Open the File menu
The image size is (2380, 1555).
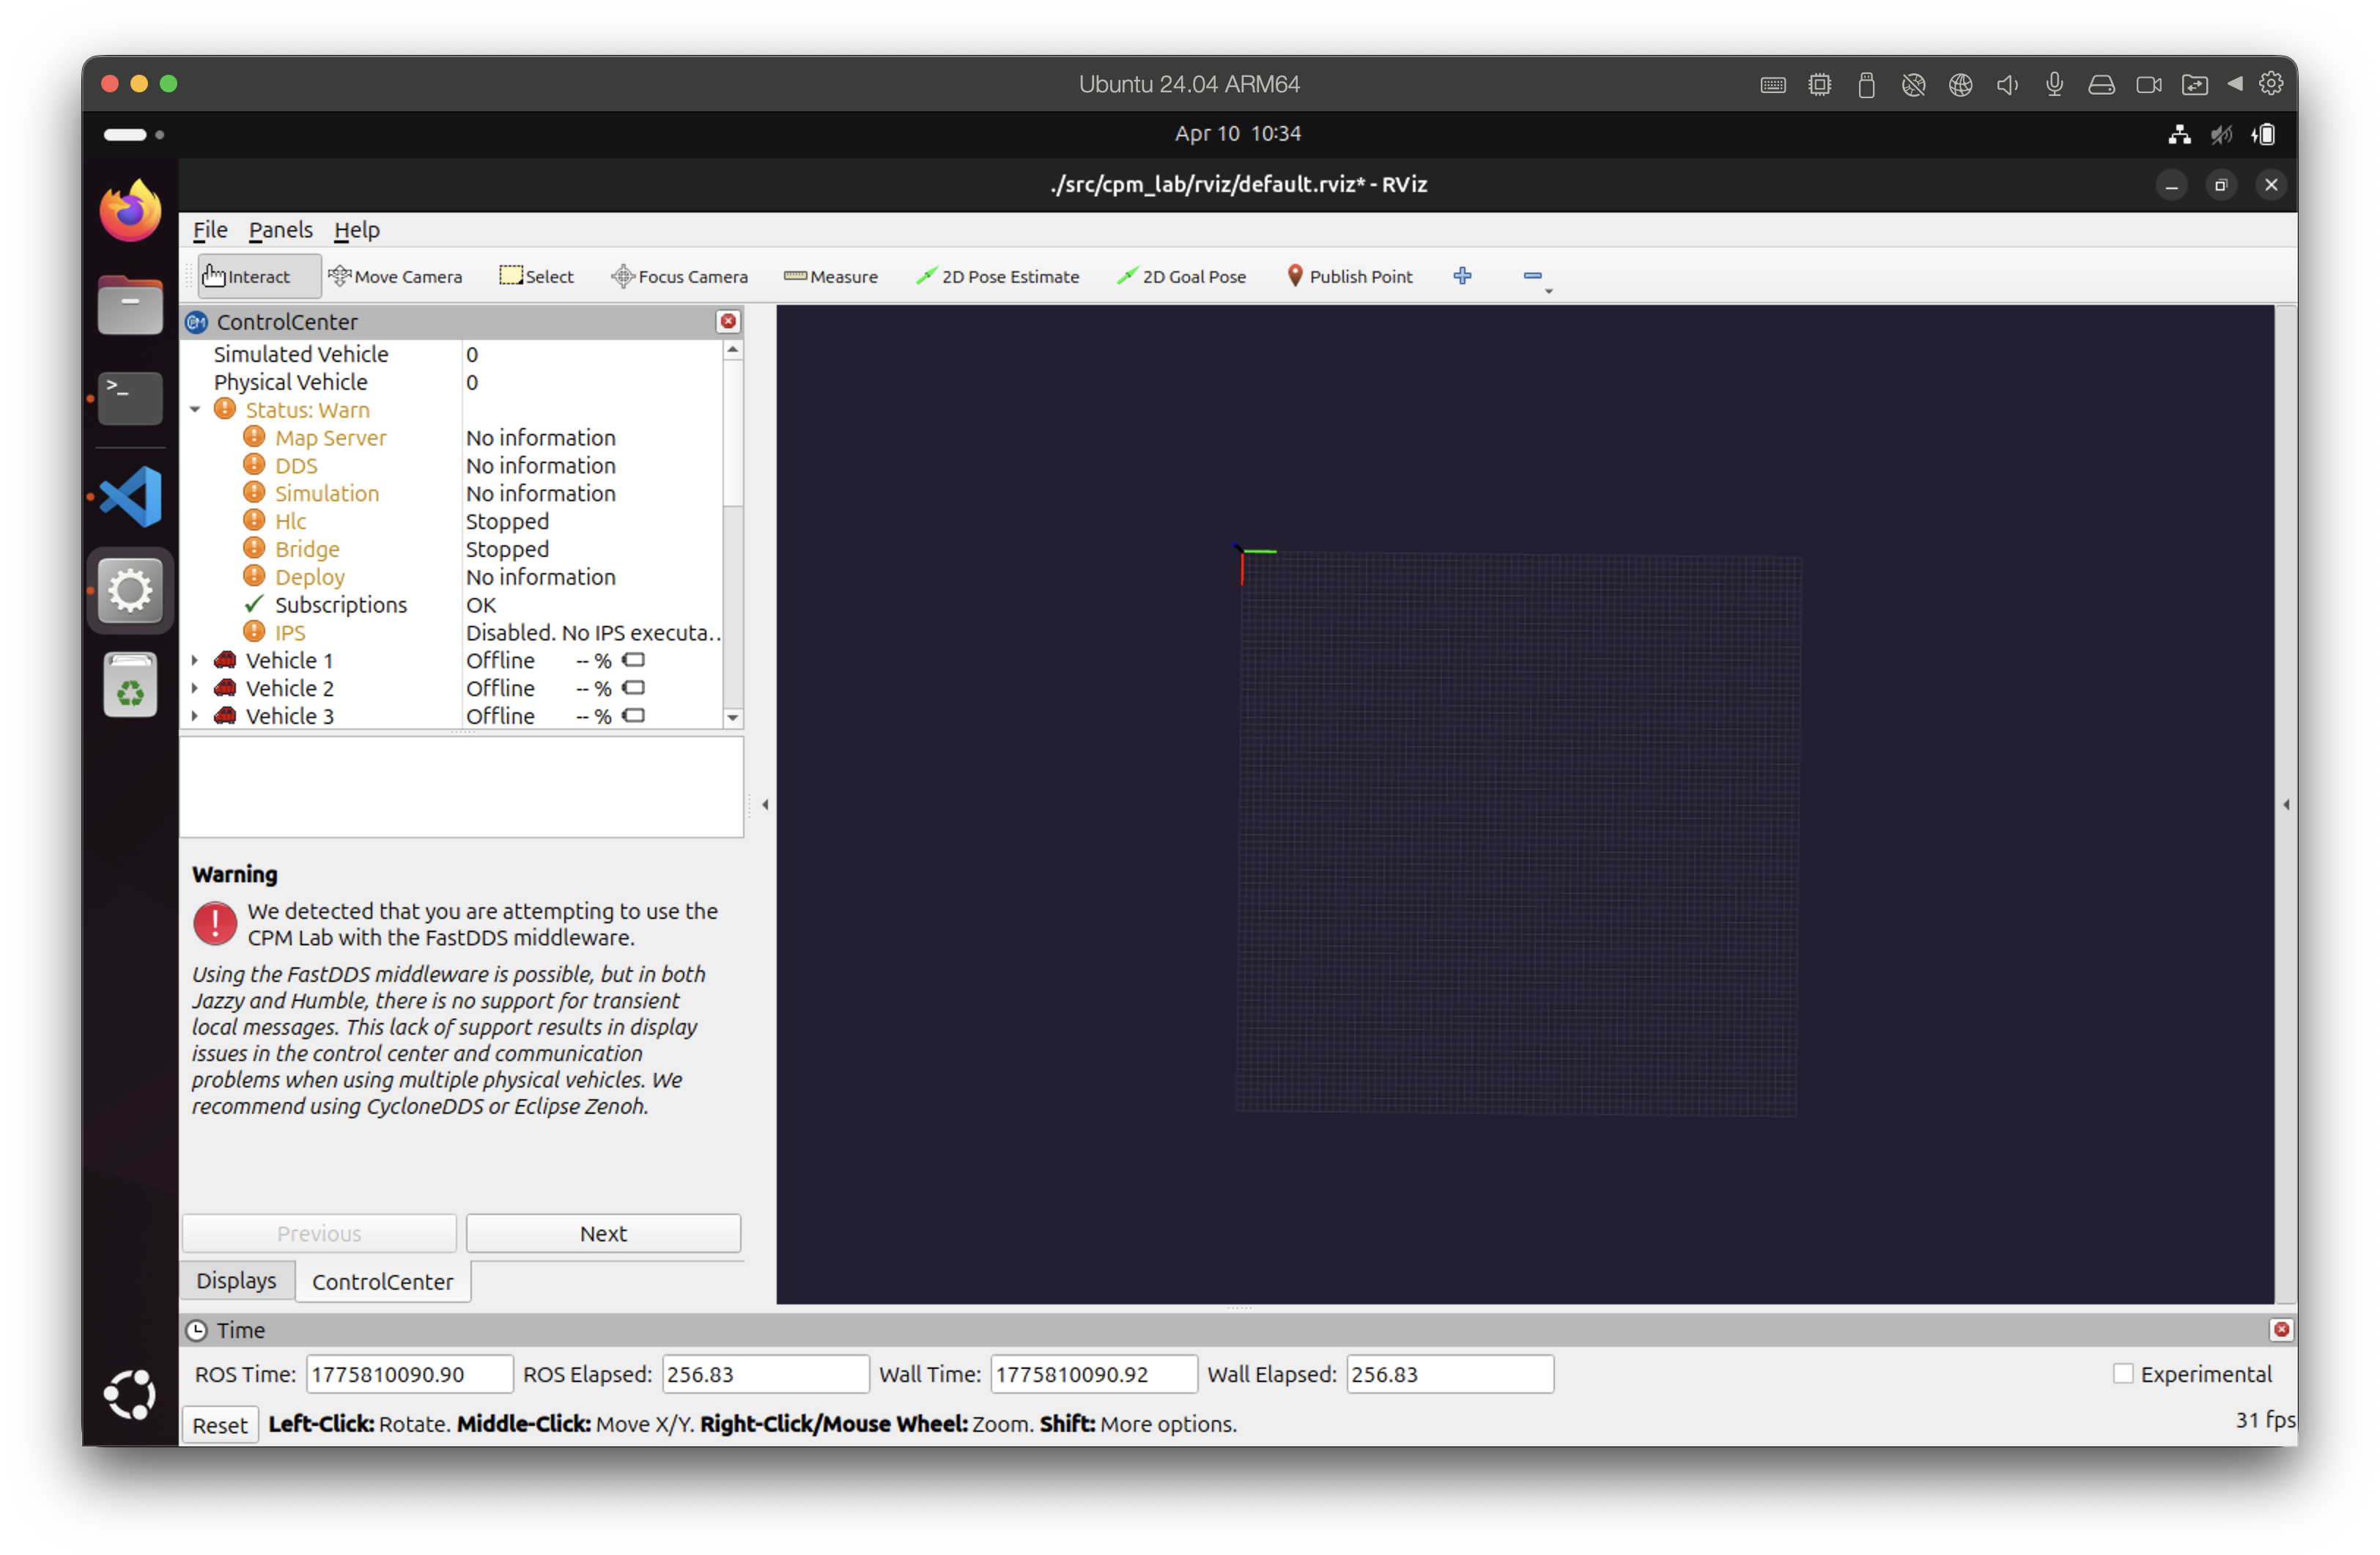tap(210, 230)
